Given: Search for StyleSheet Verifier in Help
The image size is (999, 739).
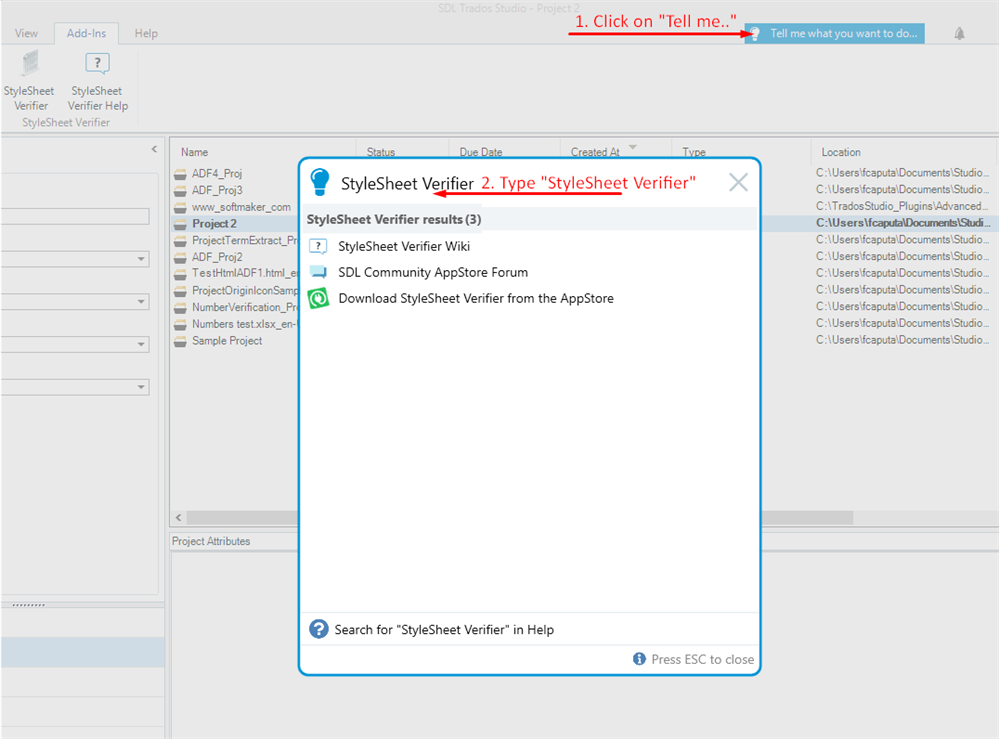Looking at the screenshot, I should coord(444,629).
